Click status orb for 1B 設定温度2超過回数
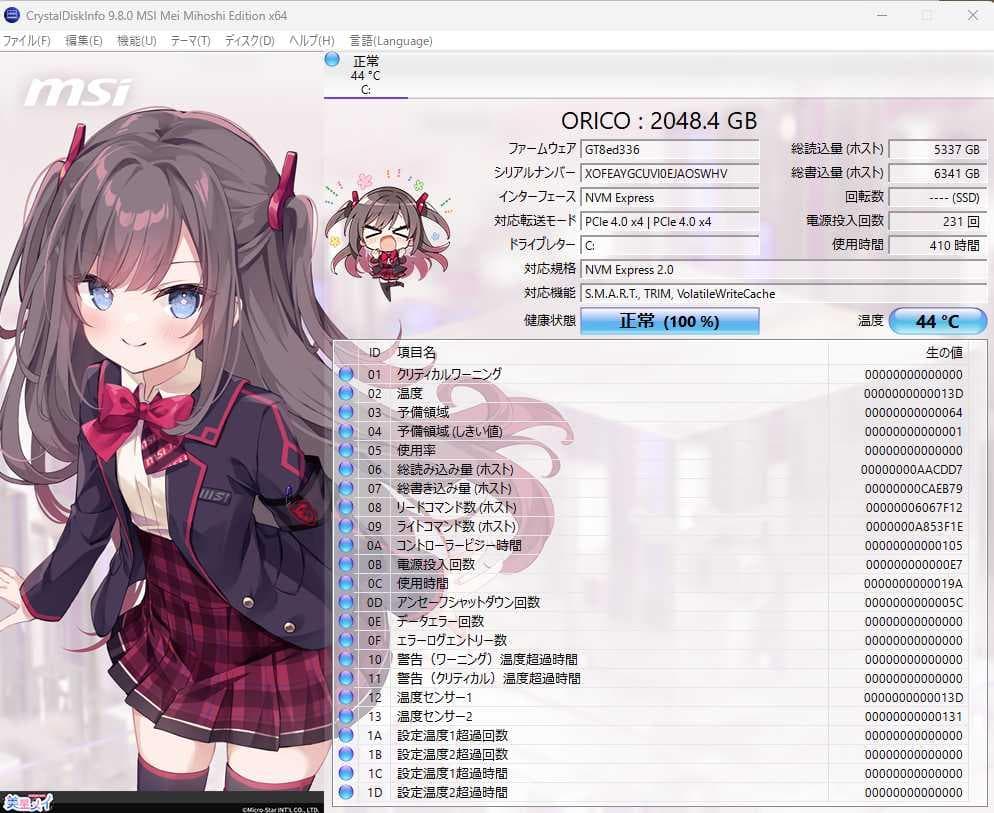This screenshot has height=813, width=994. 346,755
